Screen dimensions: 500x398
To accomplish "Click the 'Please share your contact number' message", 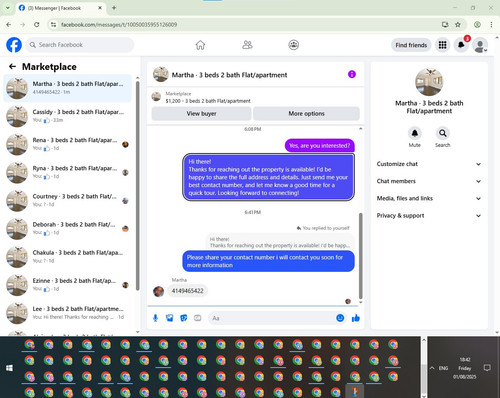I will pos(268,261).
